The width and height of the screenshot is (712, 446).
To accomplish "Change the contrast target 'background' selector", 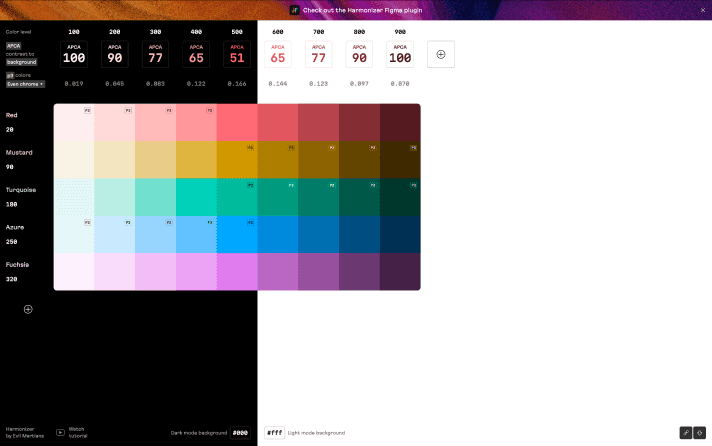I will pos(21,62).
